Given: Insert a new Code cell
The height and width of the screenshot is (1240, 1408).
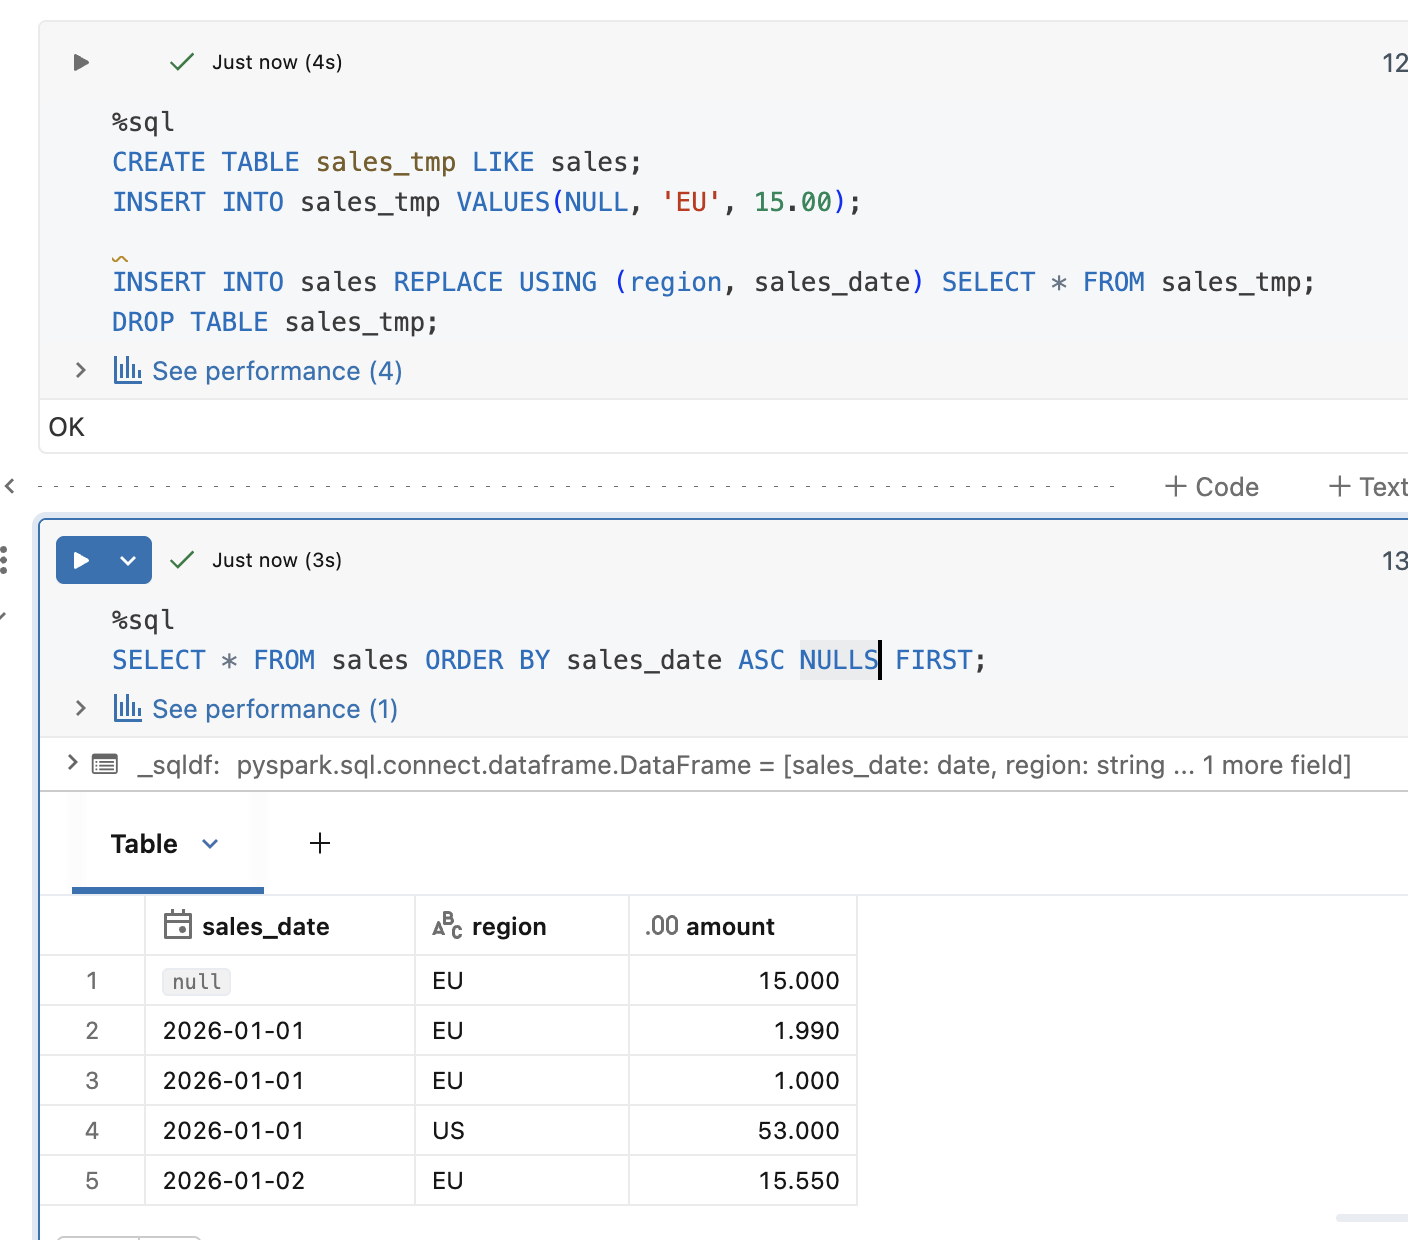Looking at the screenshot, I should tap(1212, 487).
